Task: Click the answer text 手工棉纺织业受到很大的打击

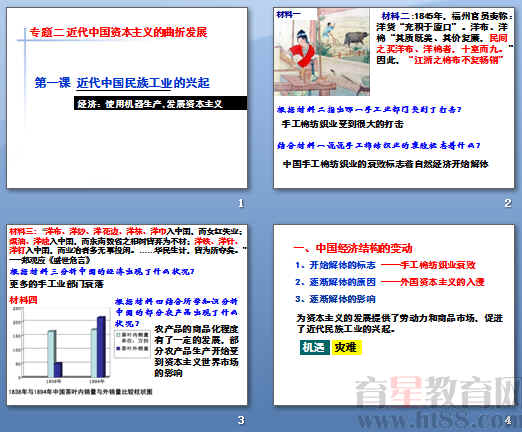Action: click(x=343, y=124)
